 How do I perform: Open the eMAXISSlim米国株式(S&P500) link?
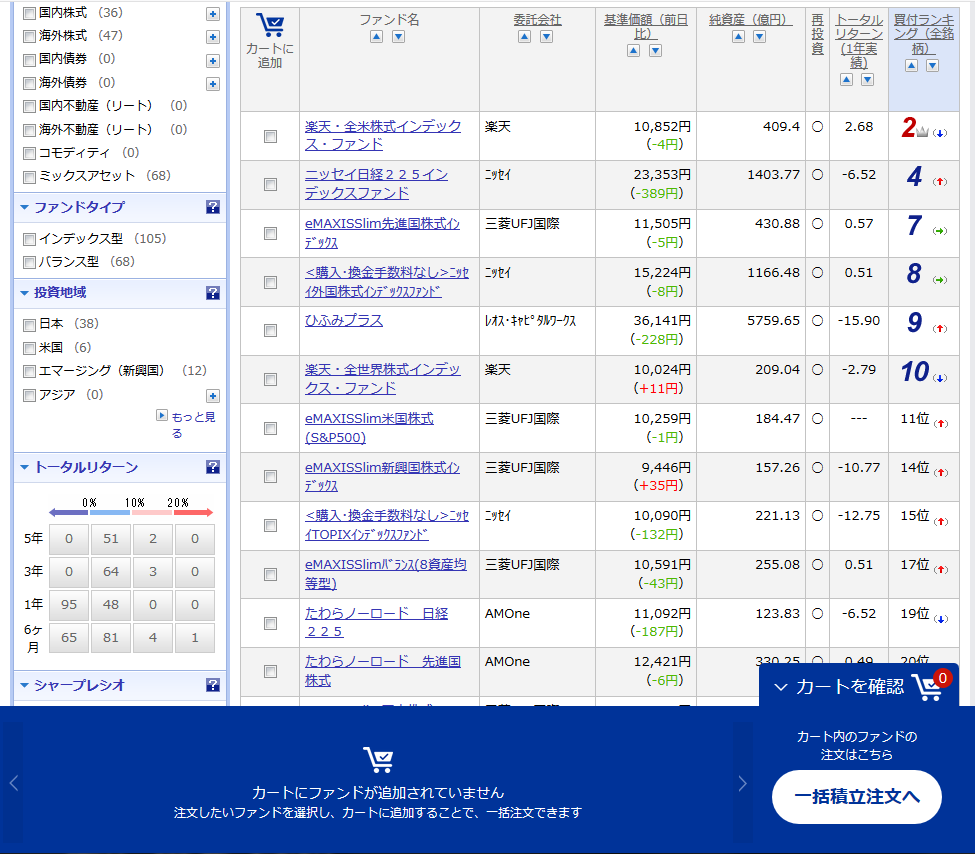click(369, 428)
